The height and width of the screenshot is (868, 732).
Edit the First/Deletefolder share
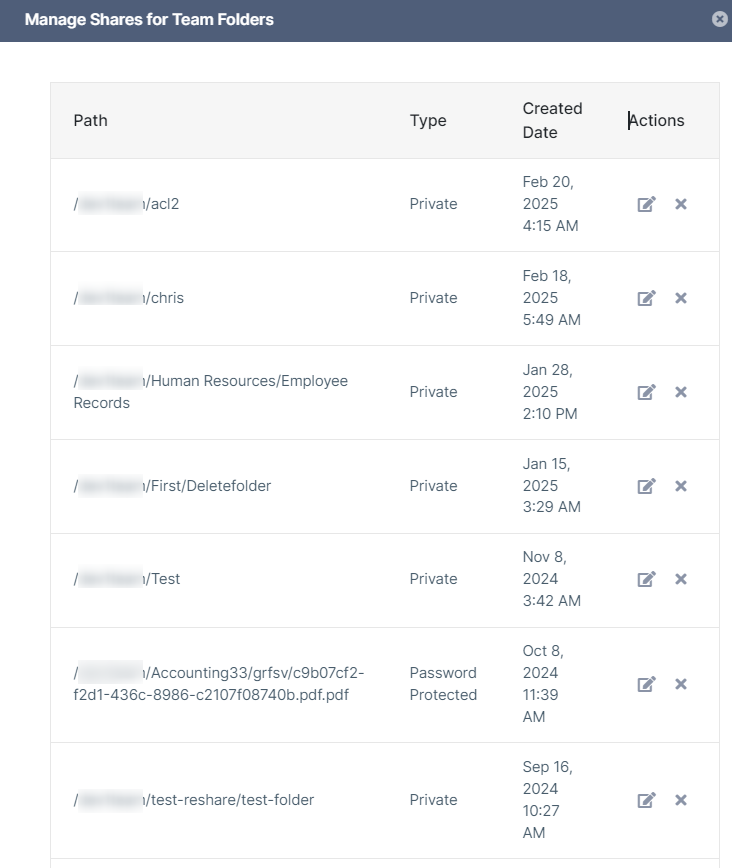pos(647,486)
